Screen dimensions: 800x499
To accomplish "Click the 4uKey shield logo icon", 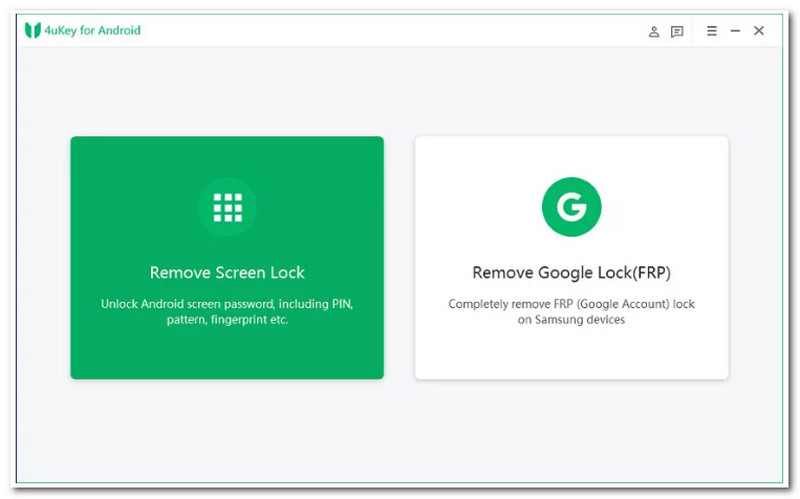I will tap(33, 31).
